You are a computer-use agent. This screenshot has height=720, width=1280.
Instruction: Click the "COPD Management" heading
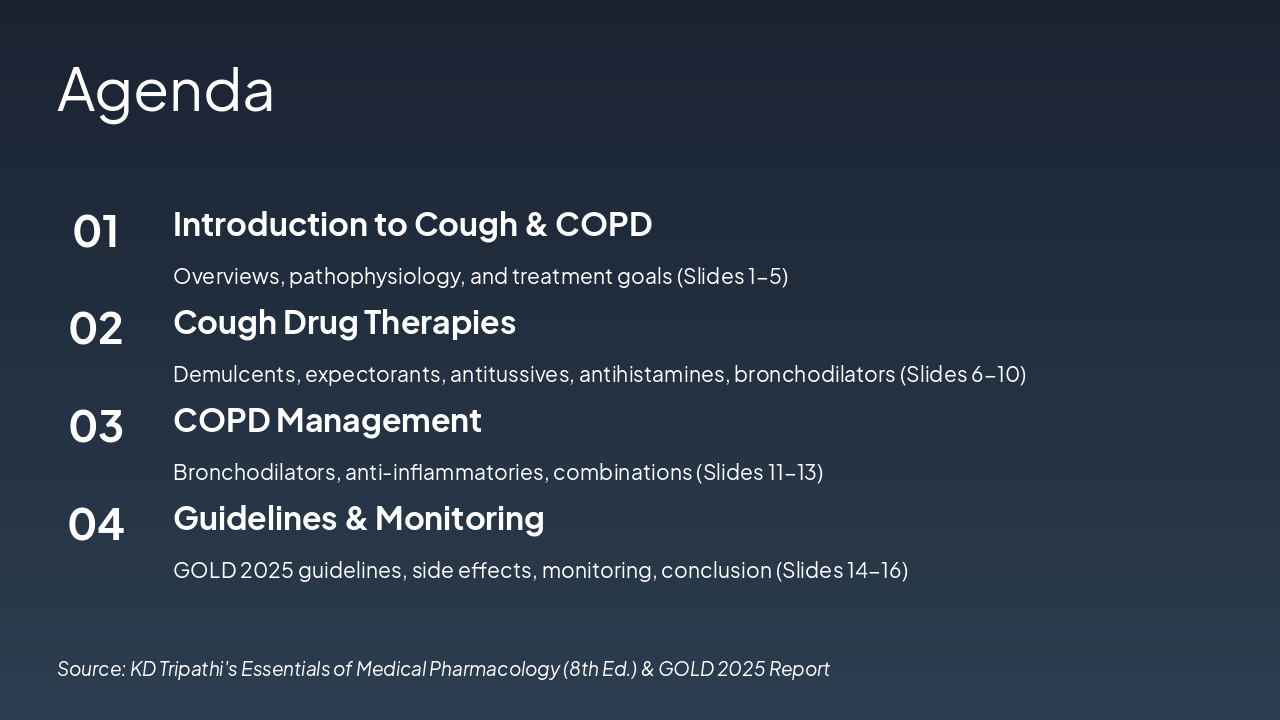327,420
